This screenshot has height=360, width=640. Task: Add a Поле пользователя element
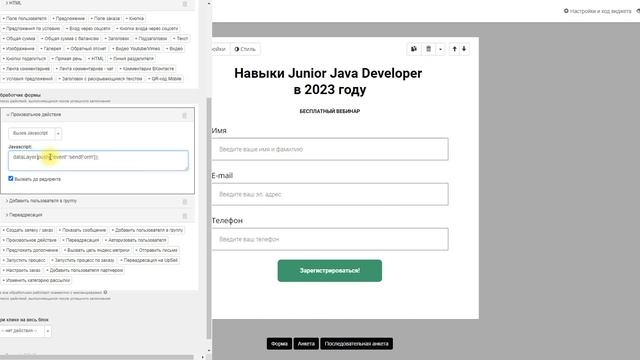coord(24,18)
